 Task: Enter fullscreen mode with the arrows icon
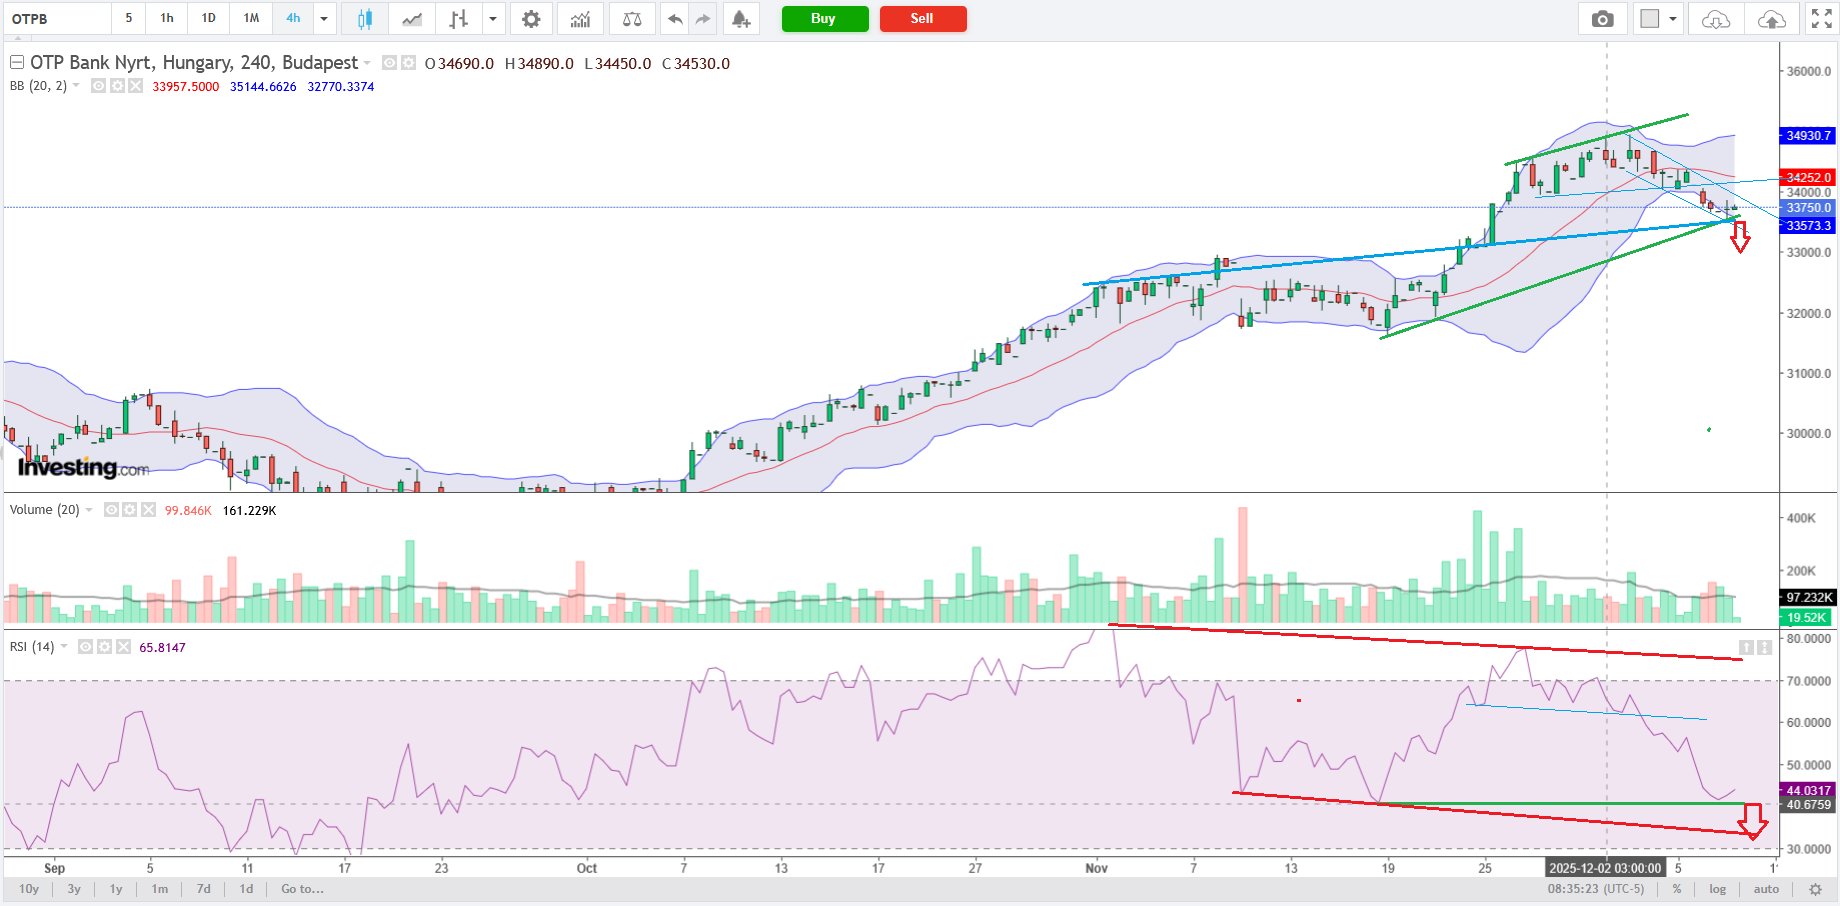pos(1821,19)
